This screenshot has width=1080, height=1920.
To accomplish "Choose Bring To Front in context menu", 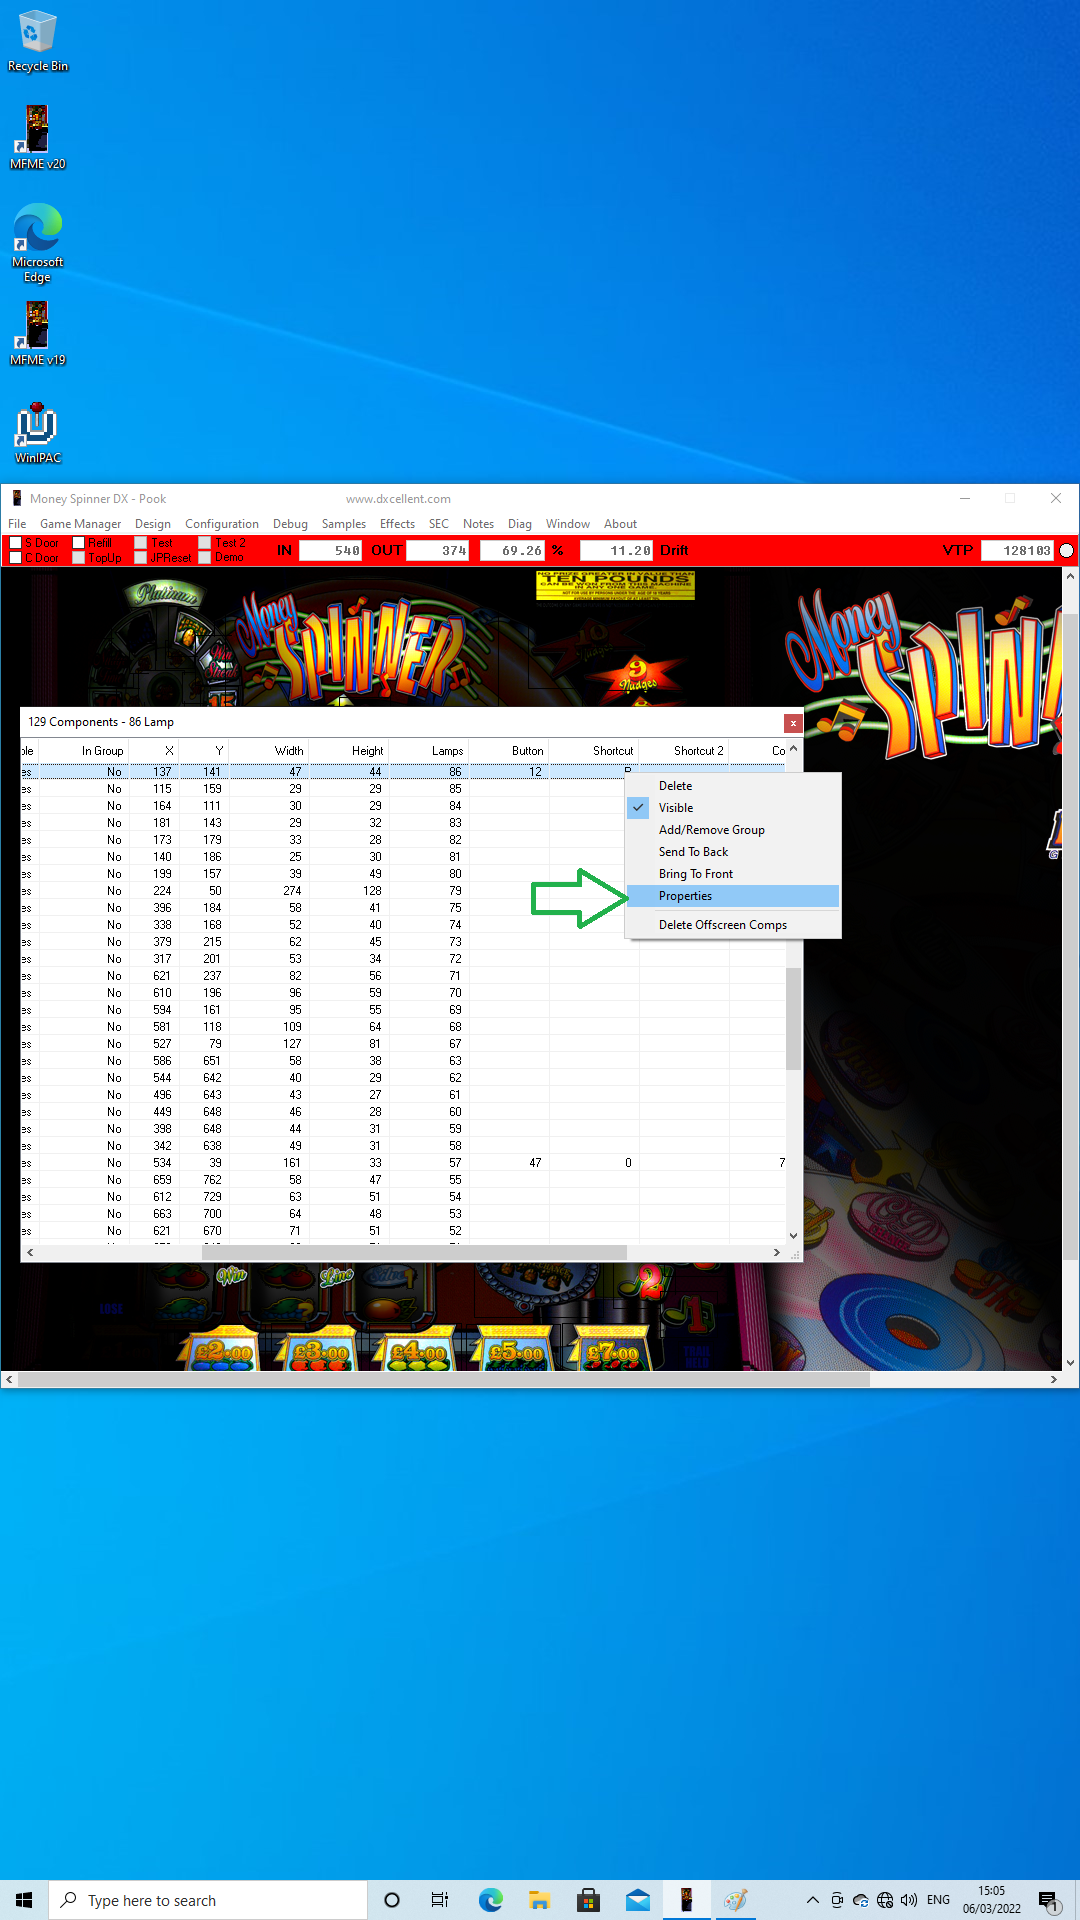I will tap(733, 874).
